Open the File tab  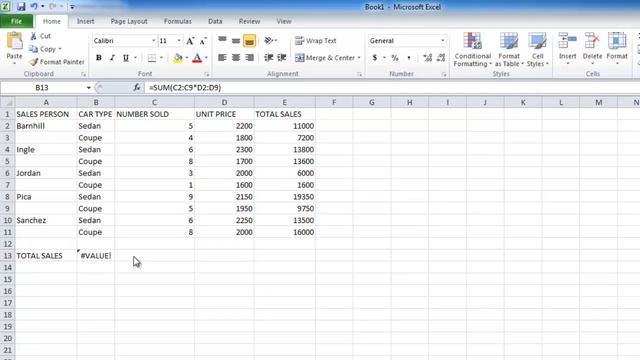pos(16,21)
